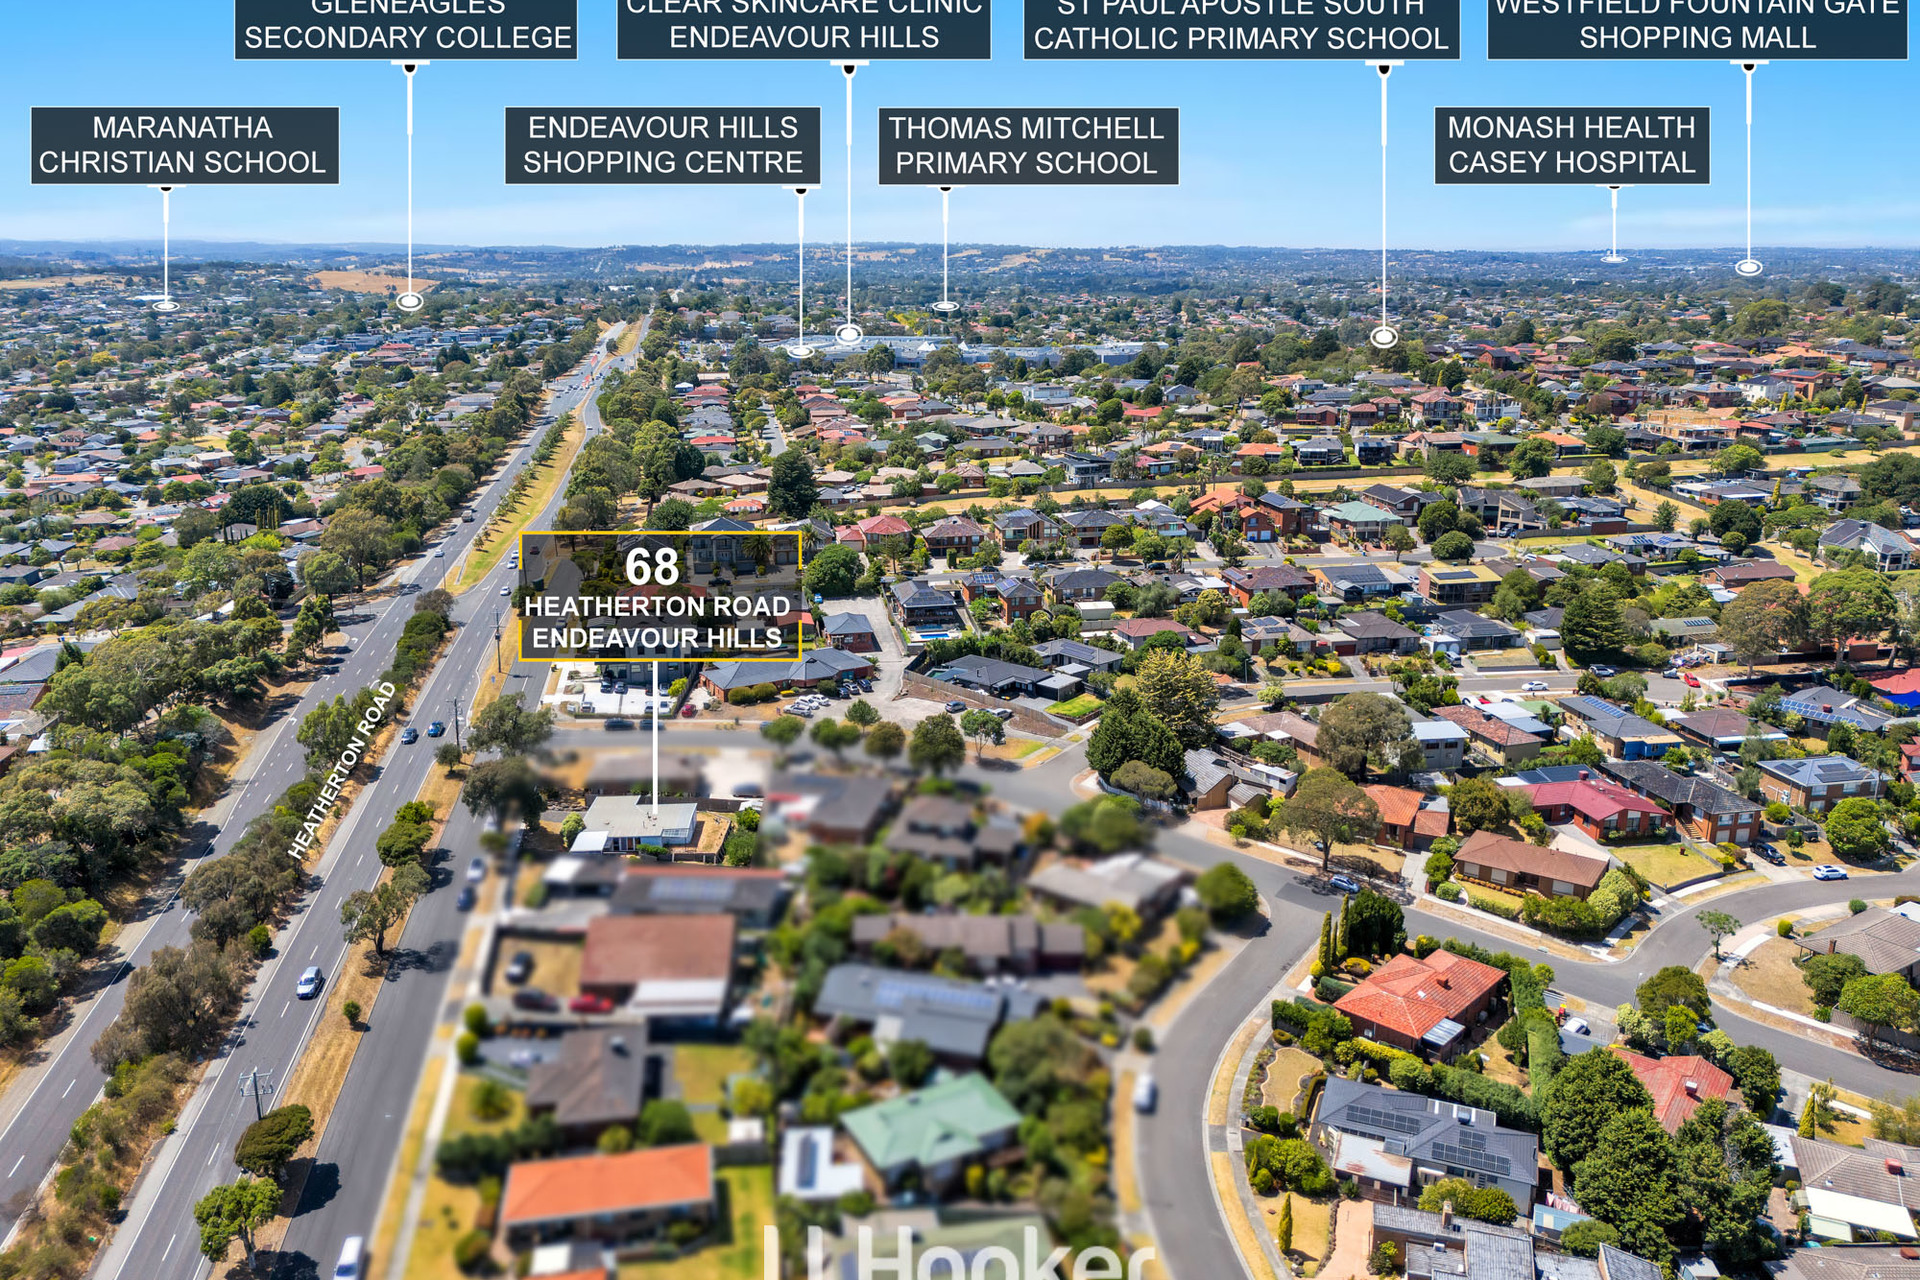The width and height of the screenshot is (1920, 1280).
Task: Click the Thomas Mitchell Primary School pin
Action: click(x=943, y=305)
